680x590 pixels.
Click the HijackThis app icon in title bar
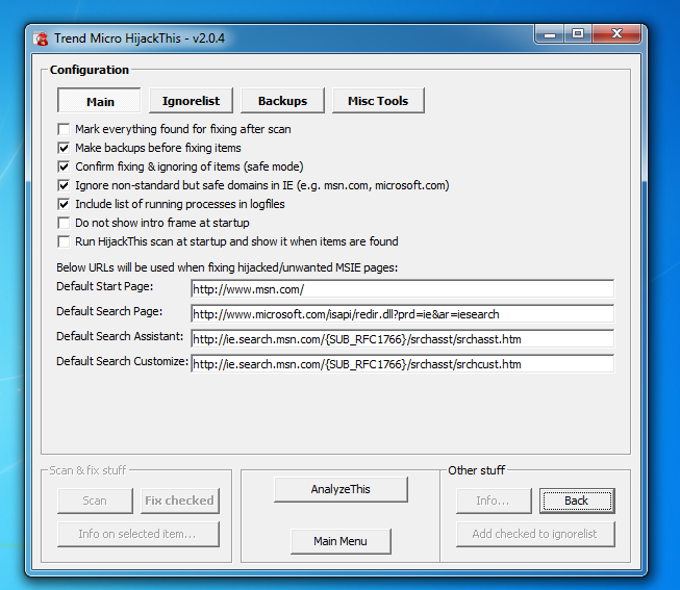[41, 39]
